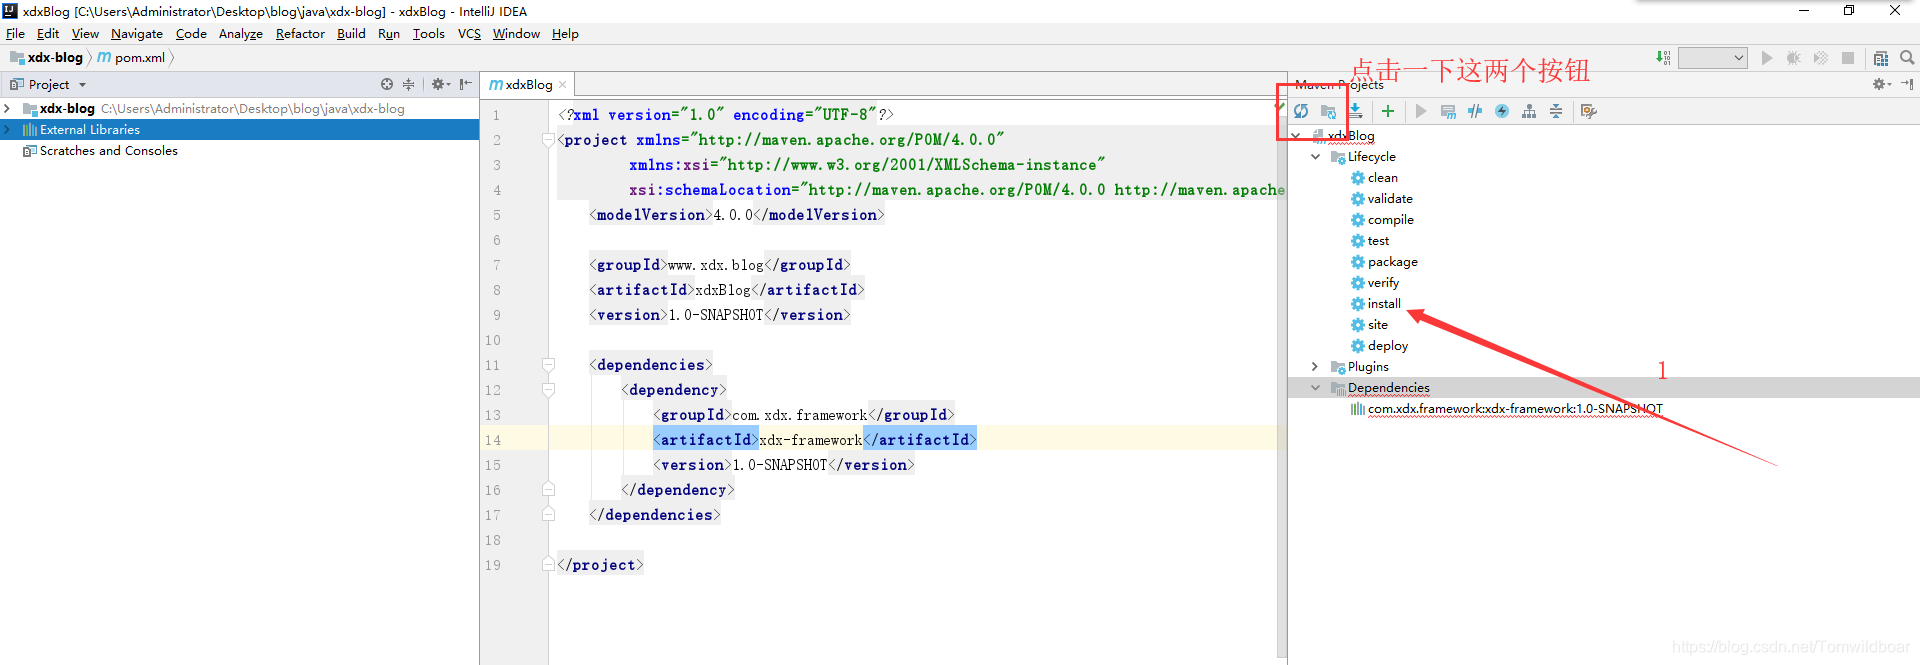The width and height of the screenshot is (1920, 665).
Task: Click Search Everywhere magnifier icon
Action: pyautogui.click(x=1907, y=58)
